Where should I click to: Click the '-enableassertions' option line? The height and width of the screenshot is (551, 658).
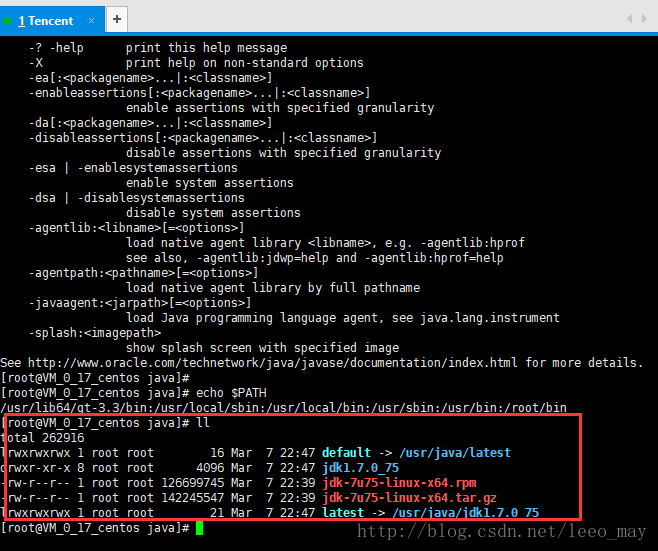tap(199, 93)
